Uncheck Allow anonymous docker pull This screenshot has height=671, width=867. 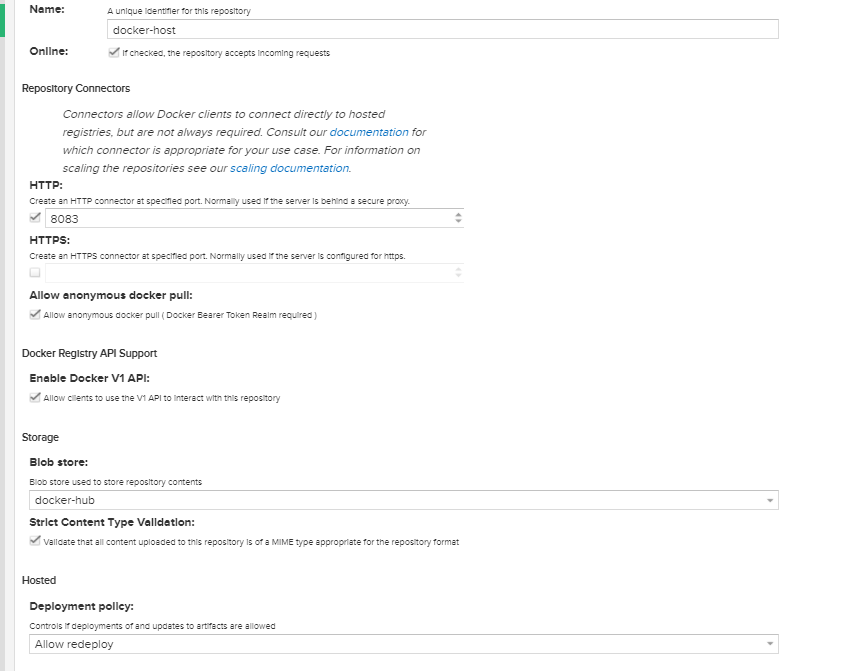[x=36, y=314]
